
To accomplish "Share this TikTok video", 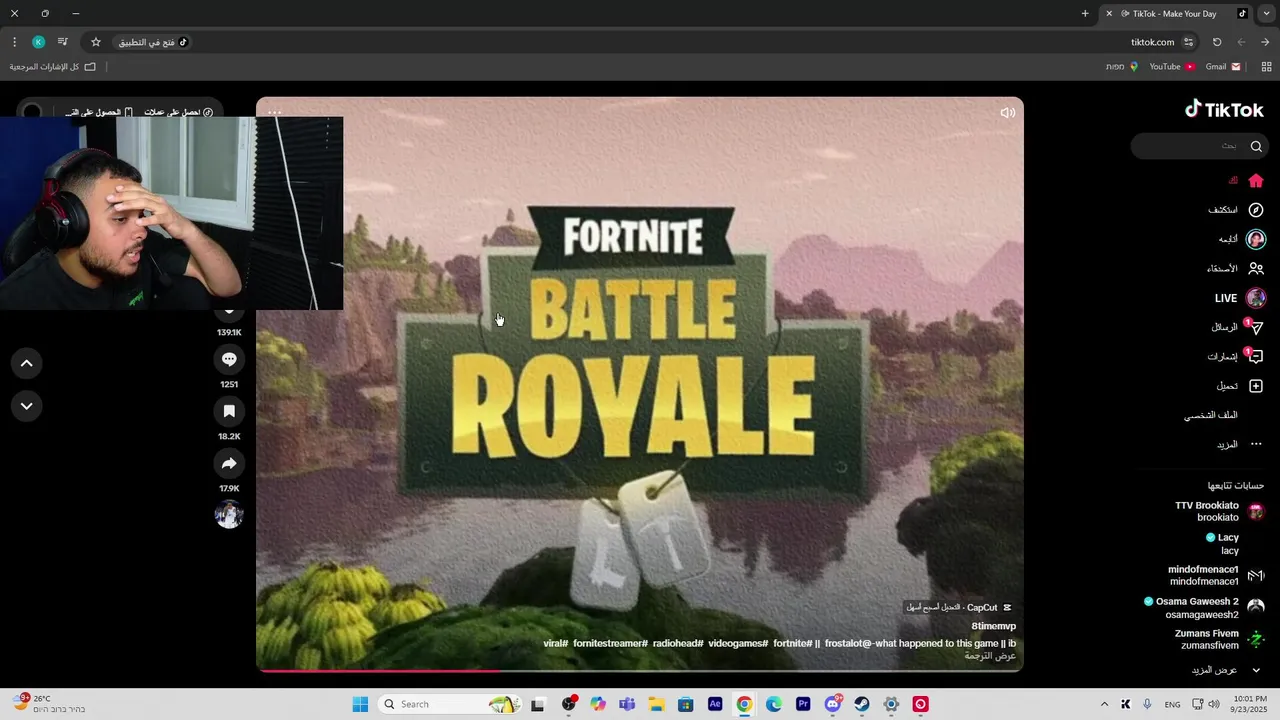I will pos(229,464).
